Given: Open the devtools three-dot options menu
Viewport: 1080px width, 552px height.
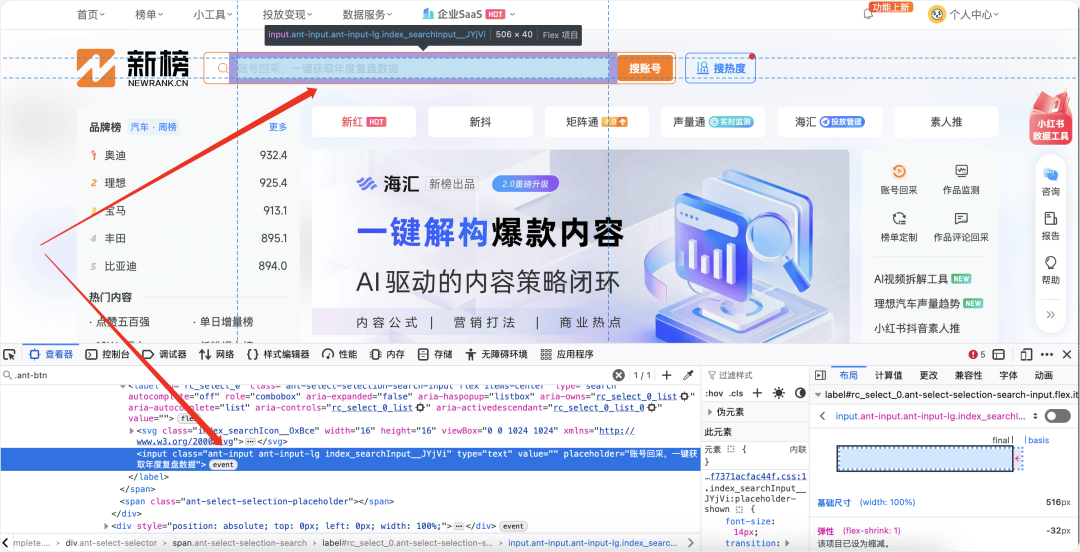Looking at the screenshot, I should coord(1047,354).
